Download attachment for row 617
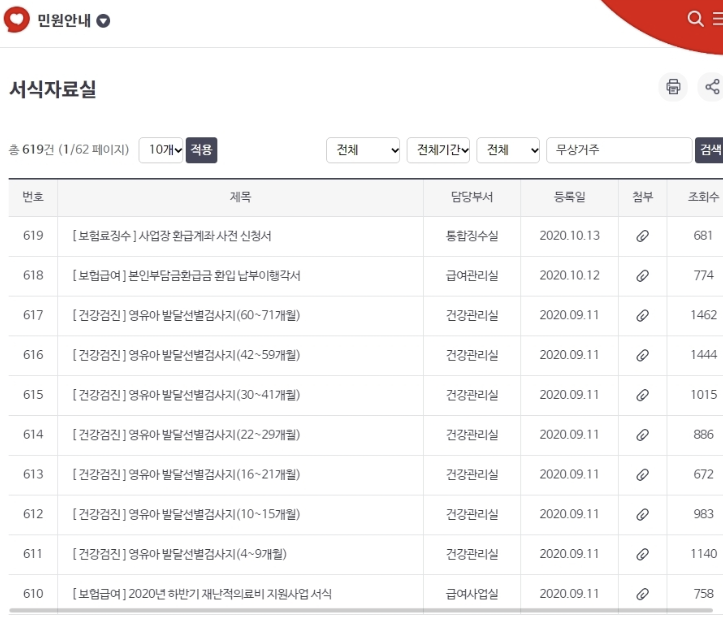Viewport: 723px width, 617px height. point(642,315)
